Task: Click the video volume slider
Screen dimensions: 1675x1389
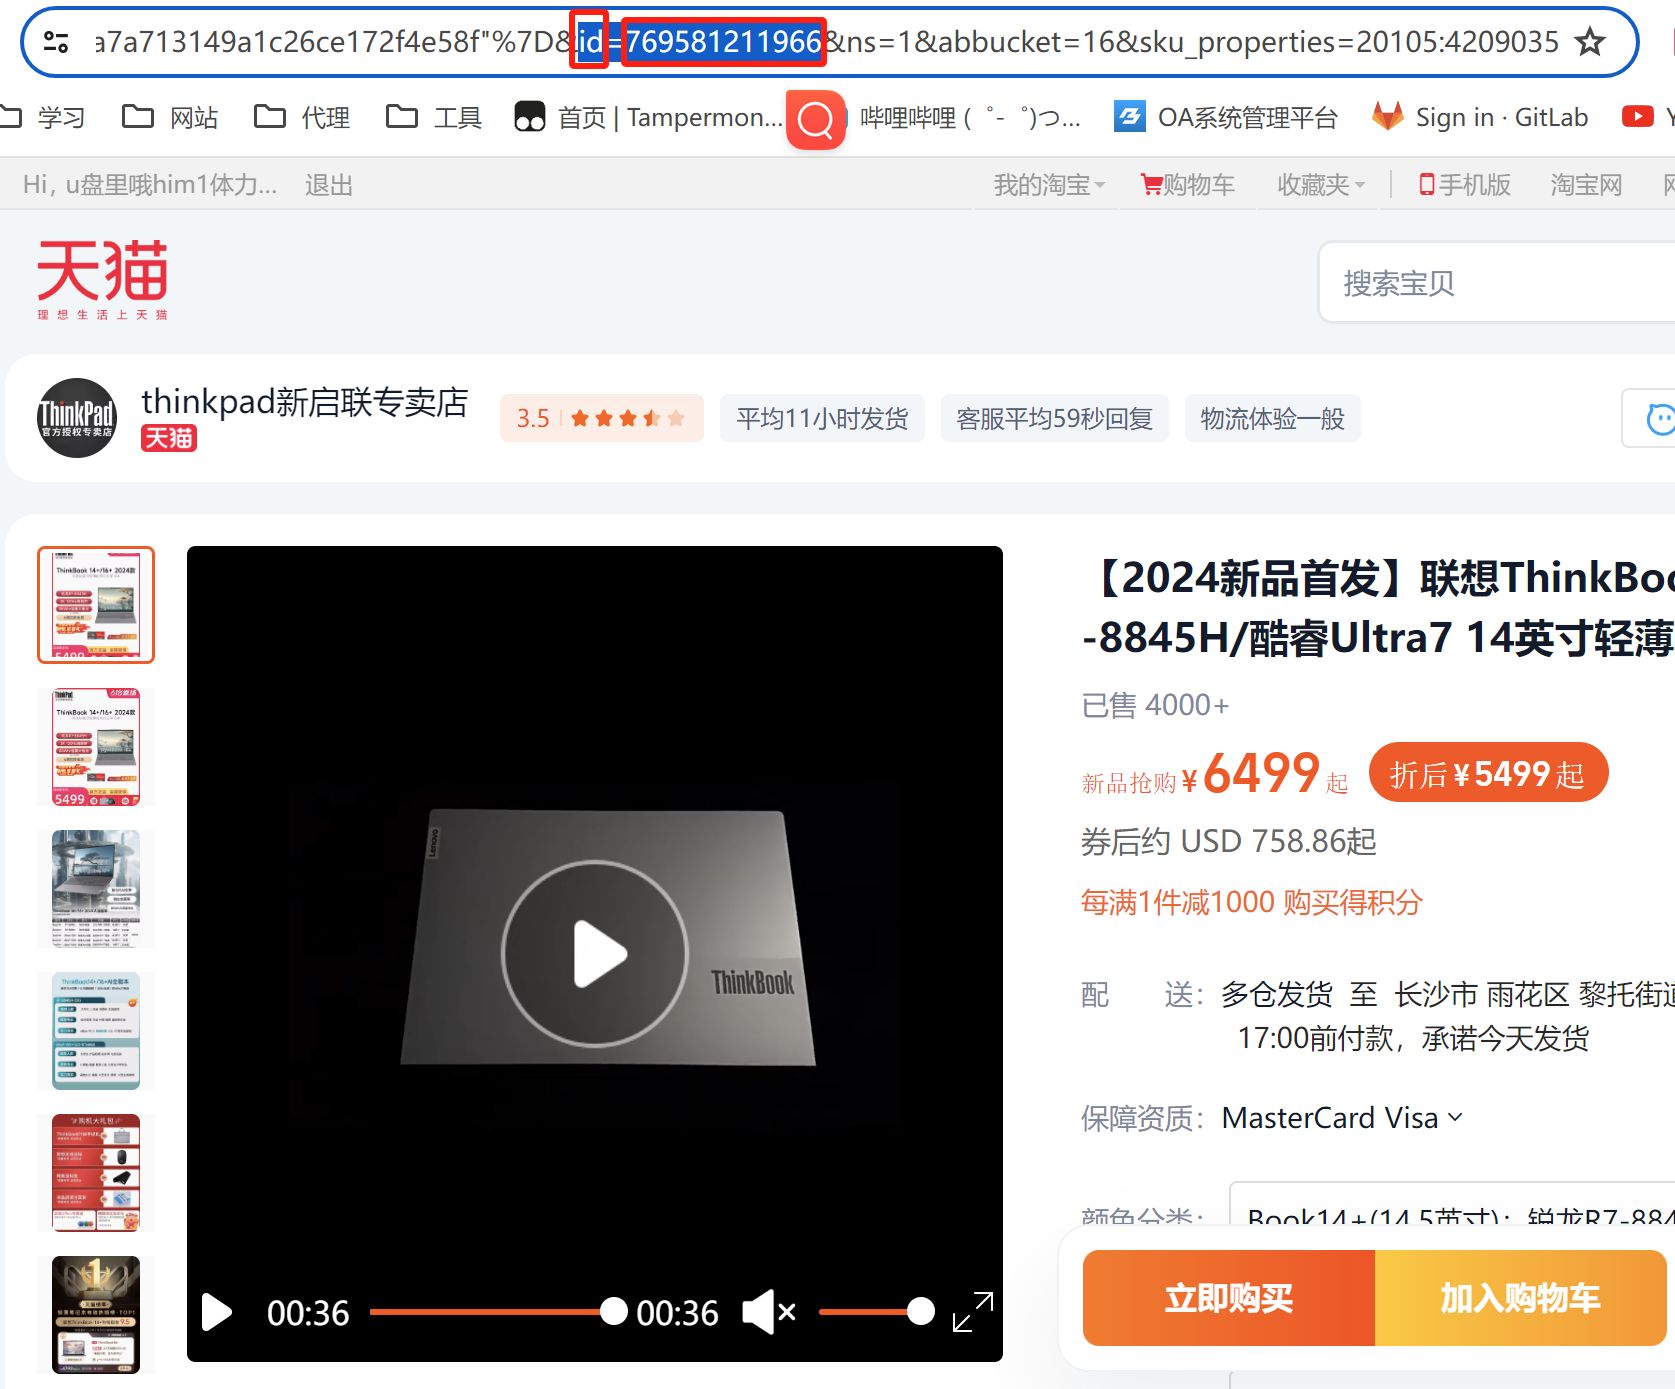Action: pyautogui.click(x=876, y=1312)
